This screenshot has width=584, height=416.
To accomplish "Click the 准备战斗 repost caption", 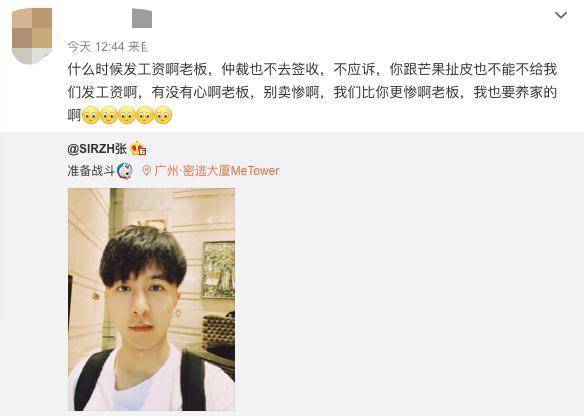I will (x=91, y=171).
